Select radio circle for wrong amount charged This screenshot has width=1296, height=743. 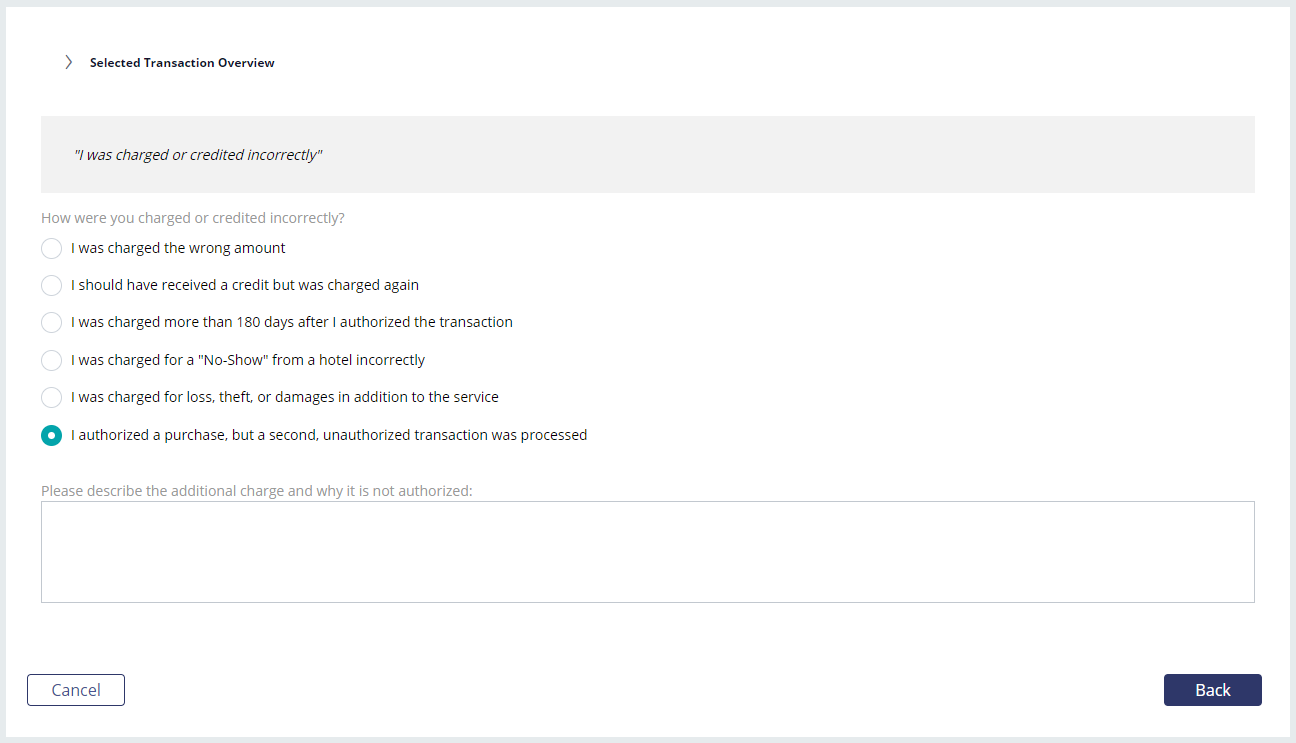tap(51, 248)
